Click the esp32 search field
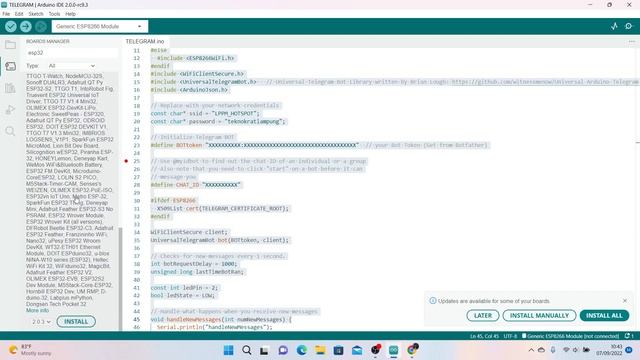Viewport: 640px width, 360px height. click(72, 53)
